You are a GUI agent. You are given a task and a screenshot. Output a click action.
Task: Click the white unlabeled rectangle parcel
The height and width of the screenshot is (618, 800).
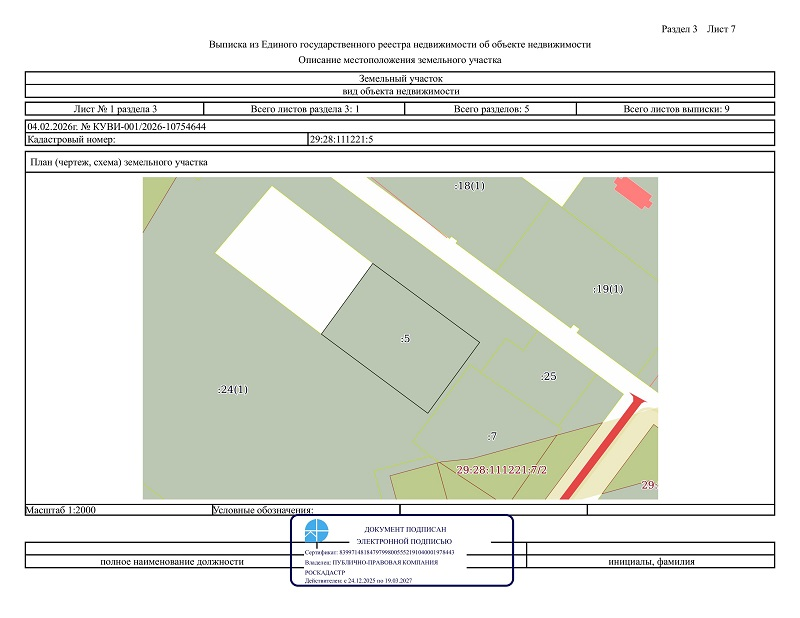coord(292,260)
